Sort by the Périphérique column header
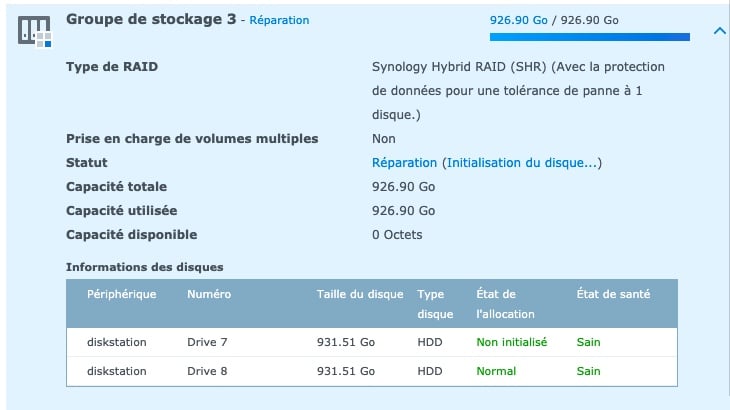730x410 pixels. 122,295
